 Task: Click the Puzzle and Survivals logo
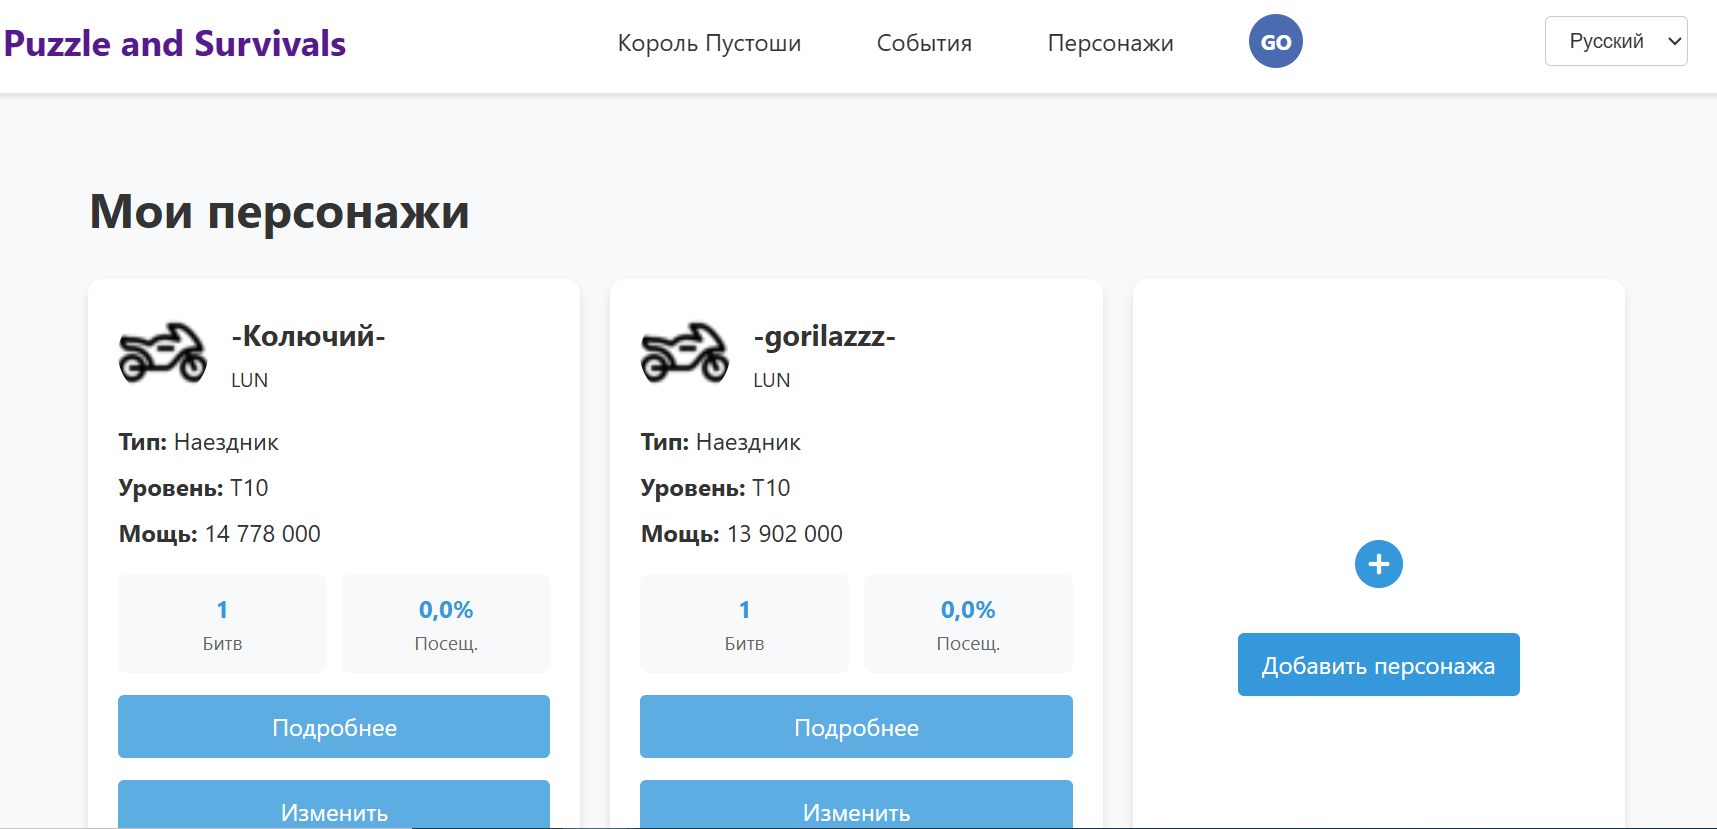(175, 44)
